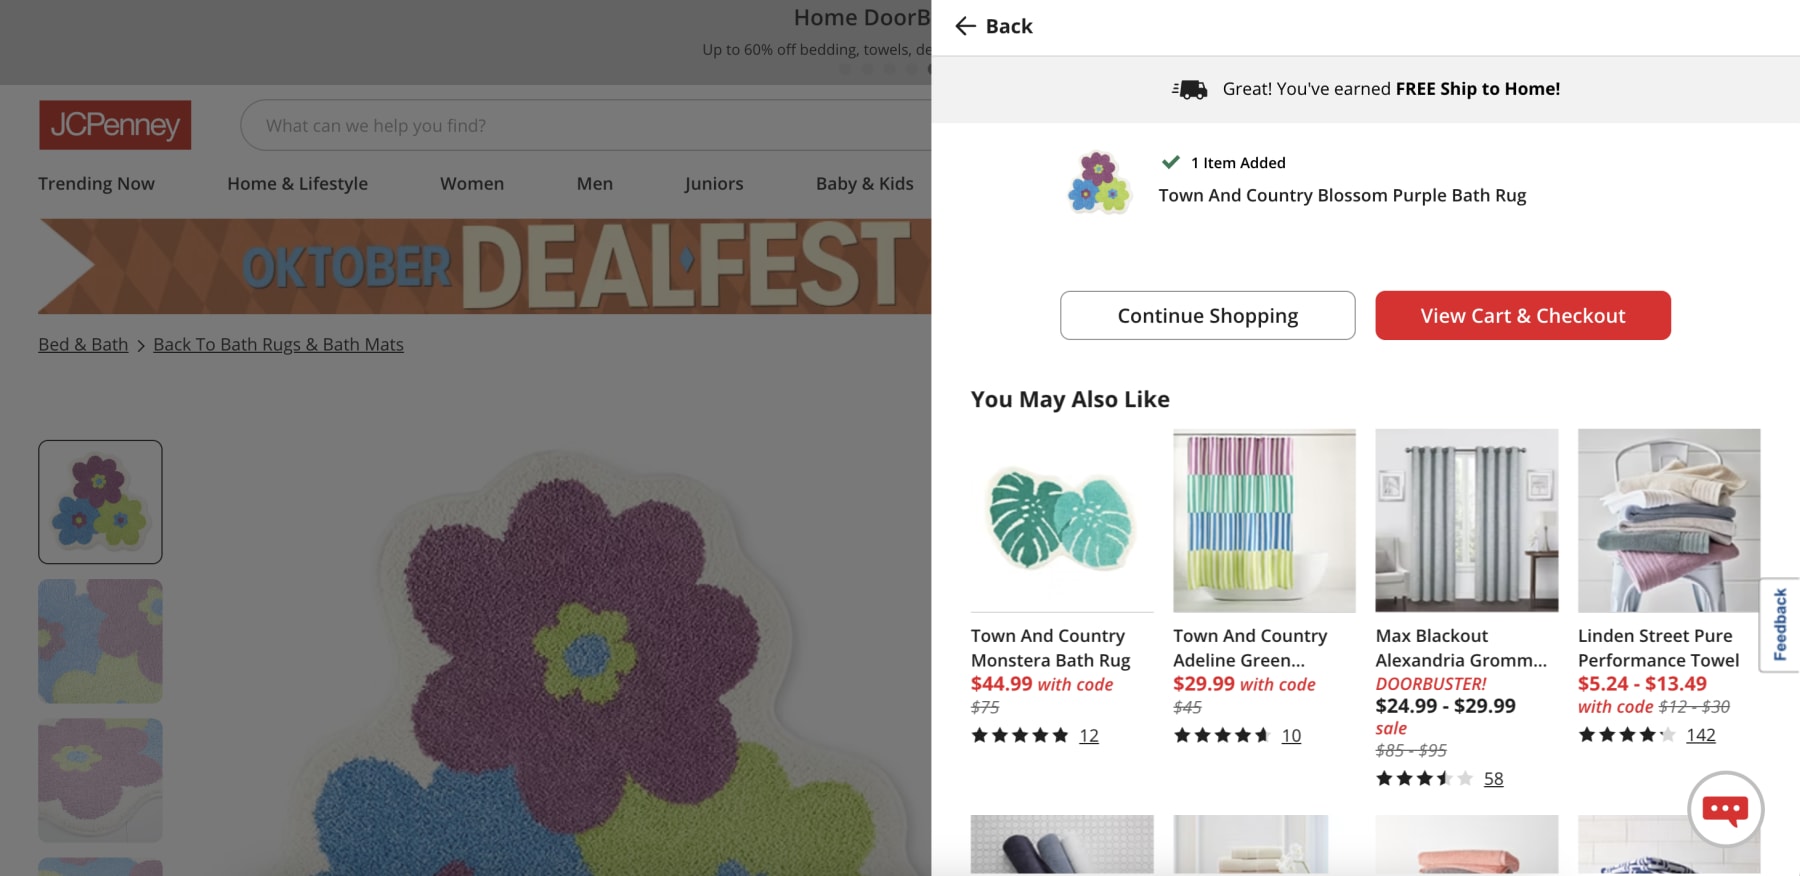
Task: Click the JCPenney logo
Action: [115, 125]
